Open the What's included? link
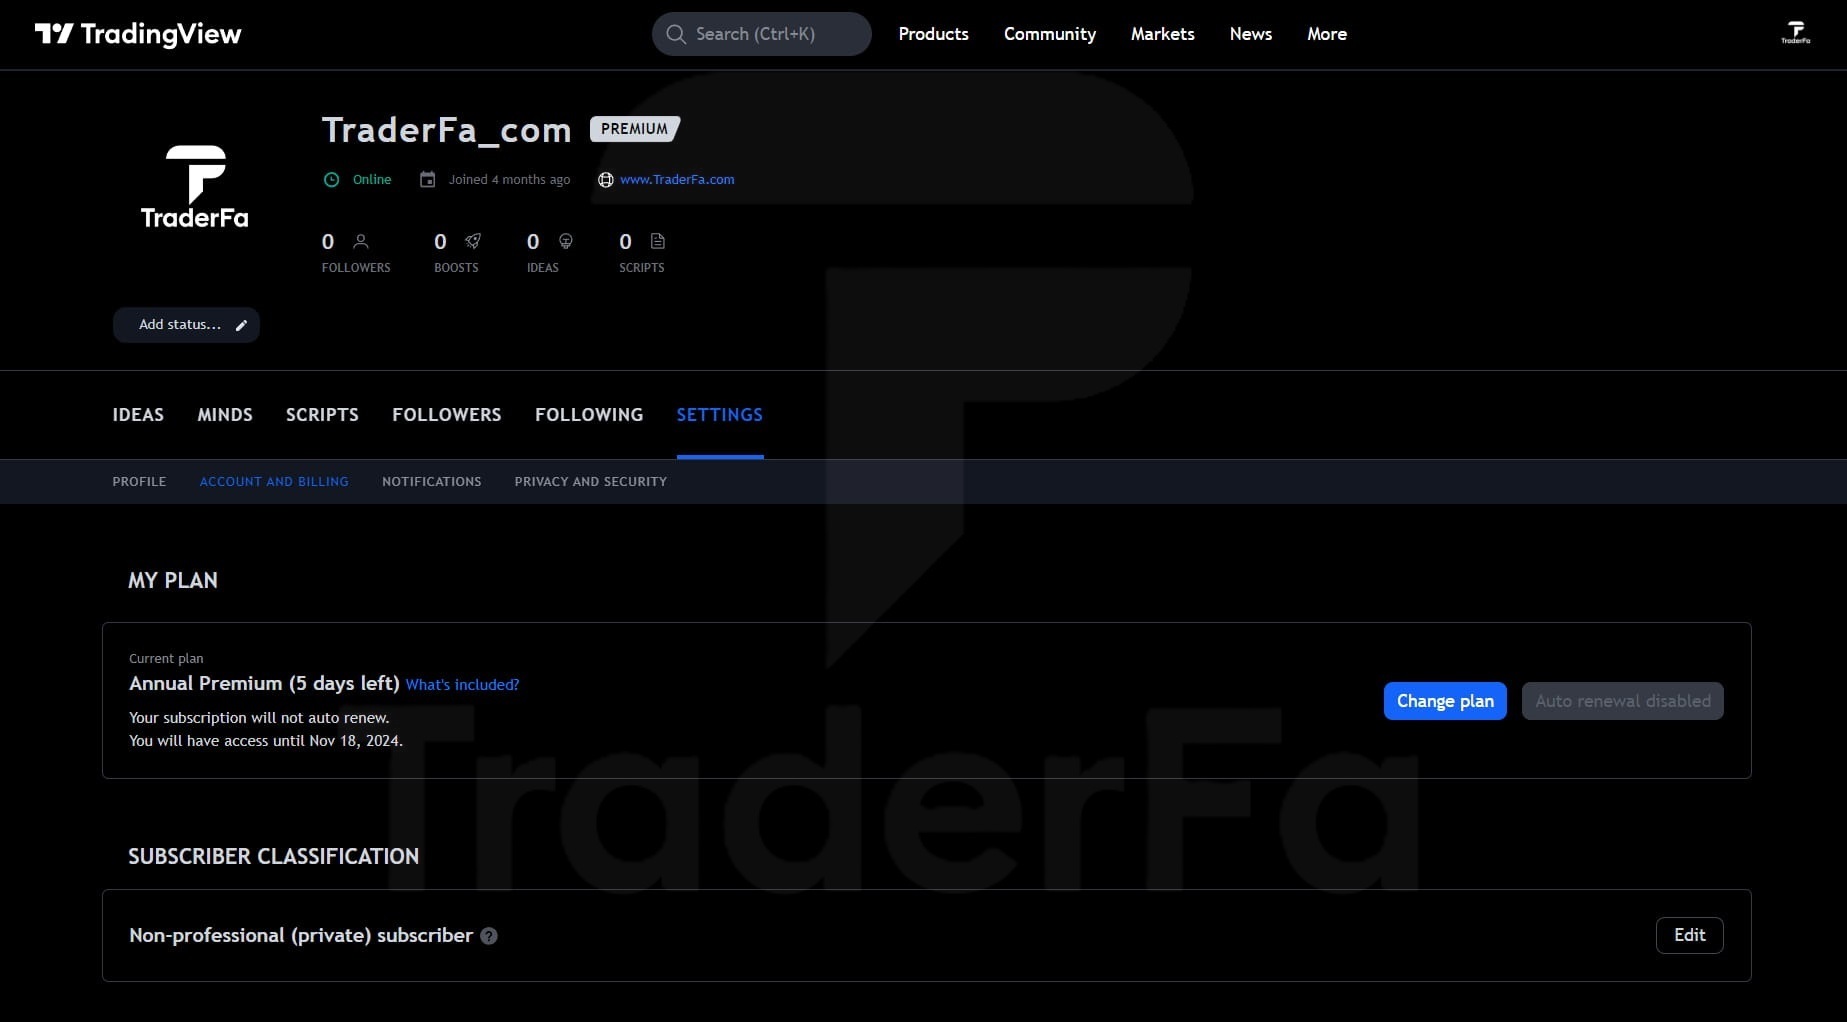1847x1022 pixels. (x=462, y=685)
